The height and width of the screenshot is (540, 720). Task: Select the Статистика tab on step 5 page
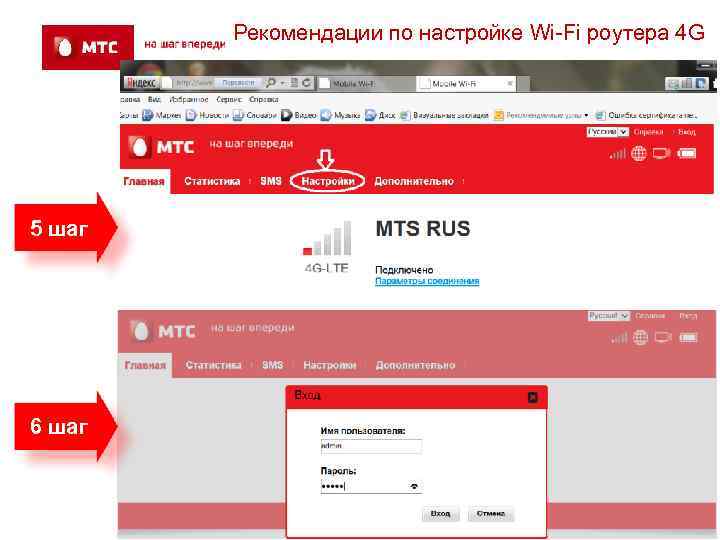point(212,181)
